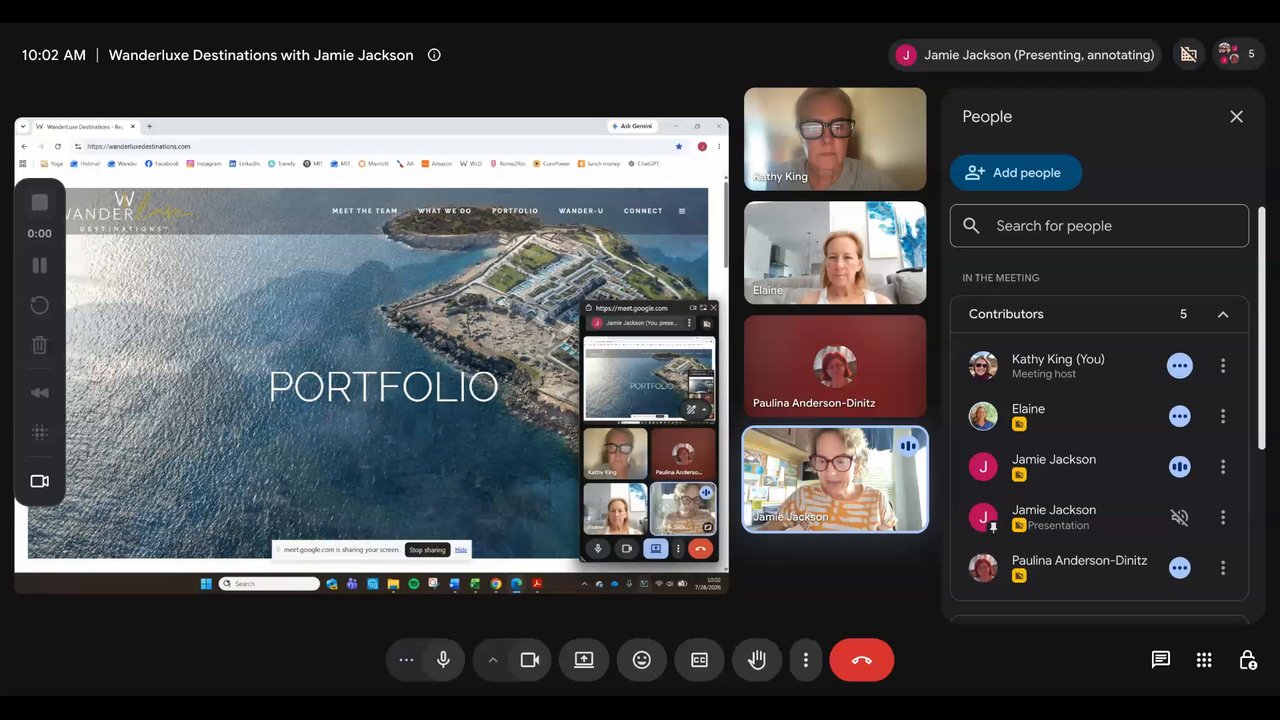Image resolution: width=1280 pixels, height=720 pixels.
Task: Click CONNECT in website navigation
Action: tap(643, 211)
